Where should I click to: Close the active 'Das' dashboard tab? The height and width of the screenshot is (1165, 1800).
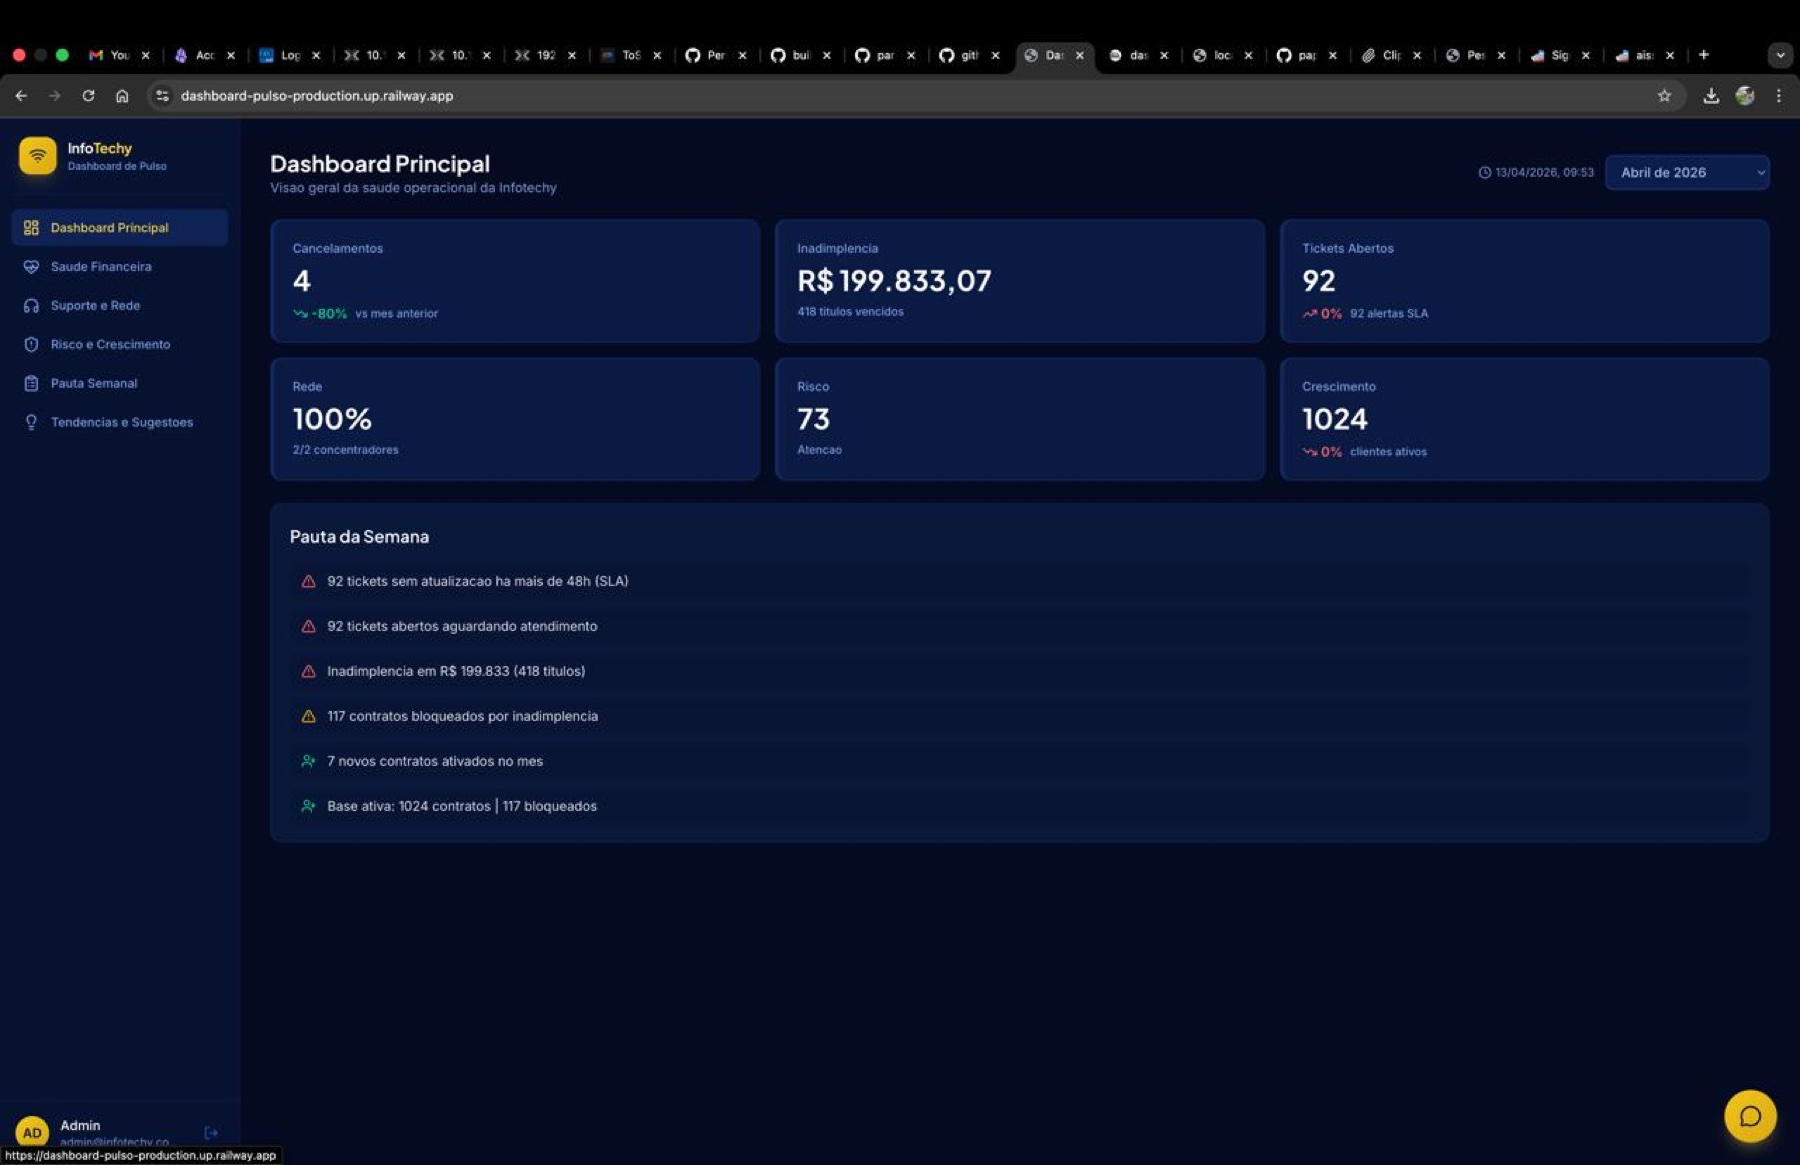click(x=1079, y=55)
